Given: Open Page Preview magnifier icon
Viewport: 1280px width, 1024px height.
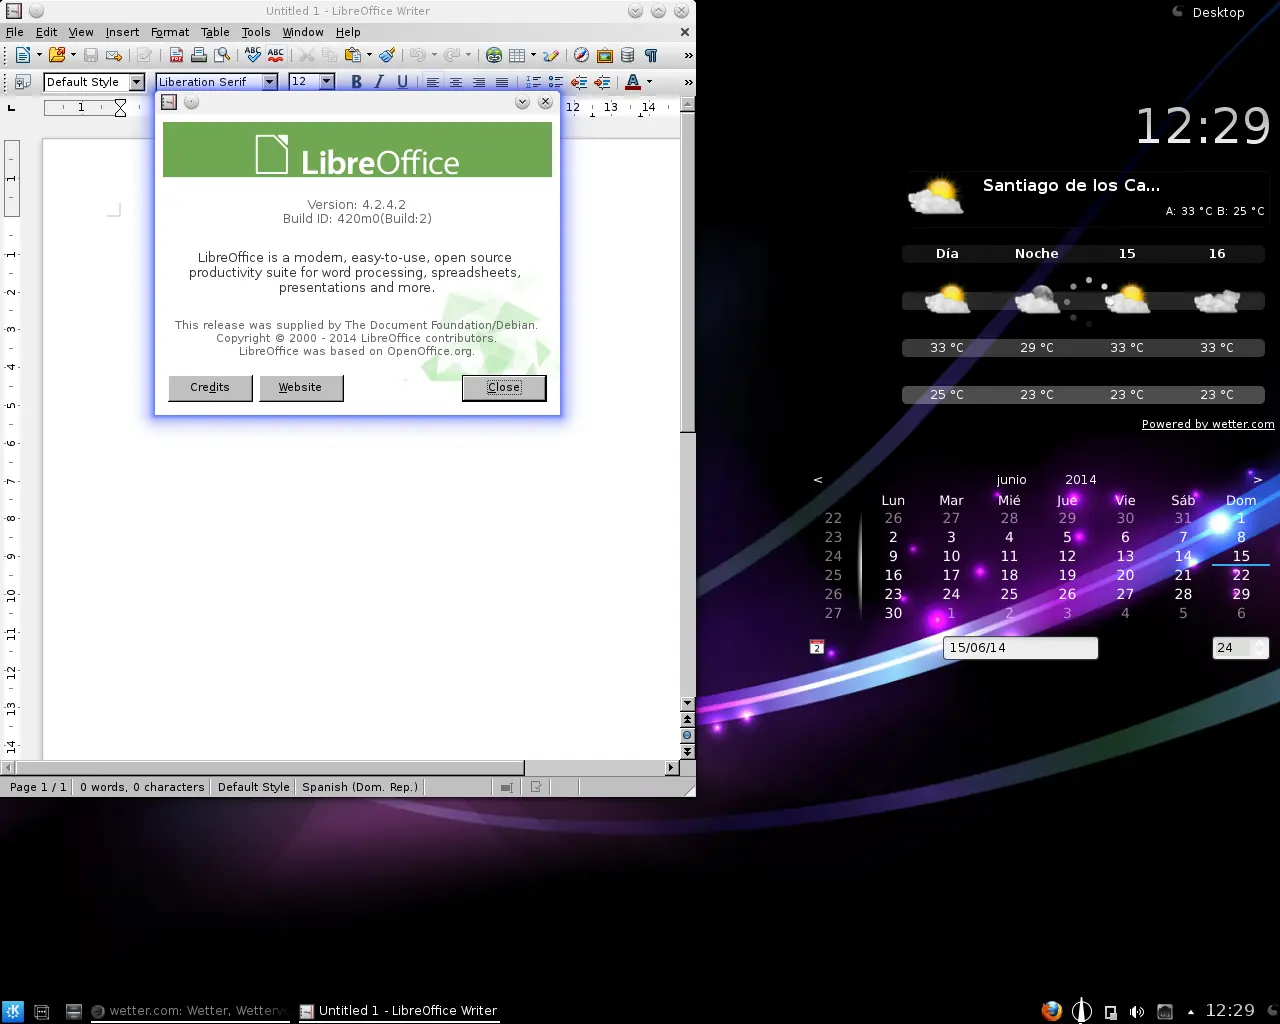Looking at the screenshot, I should click(x=222, y=55).
